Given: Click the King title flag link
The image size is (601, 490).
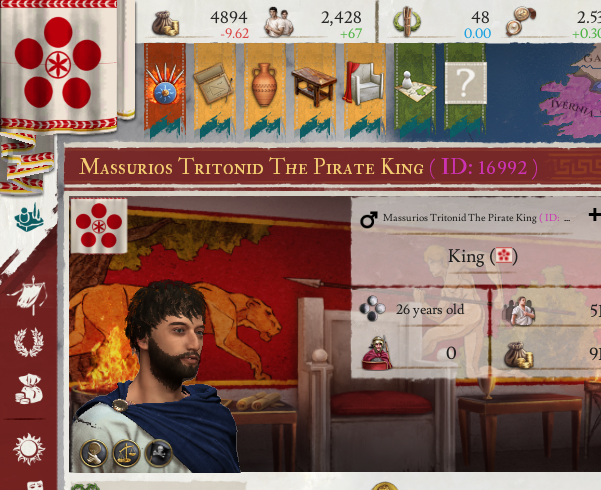Looking at the screenshot, I should click(504, 256).
